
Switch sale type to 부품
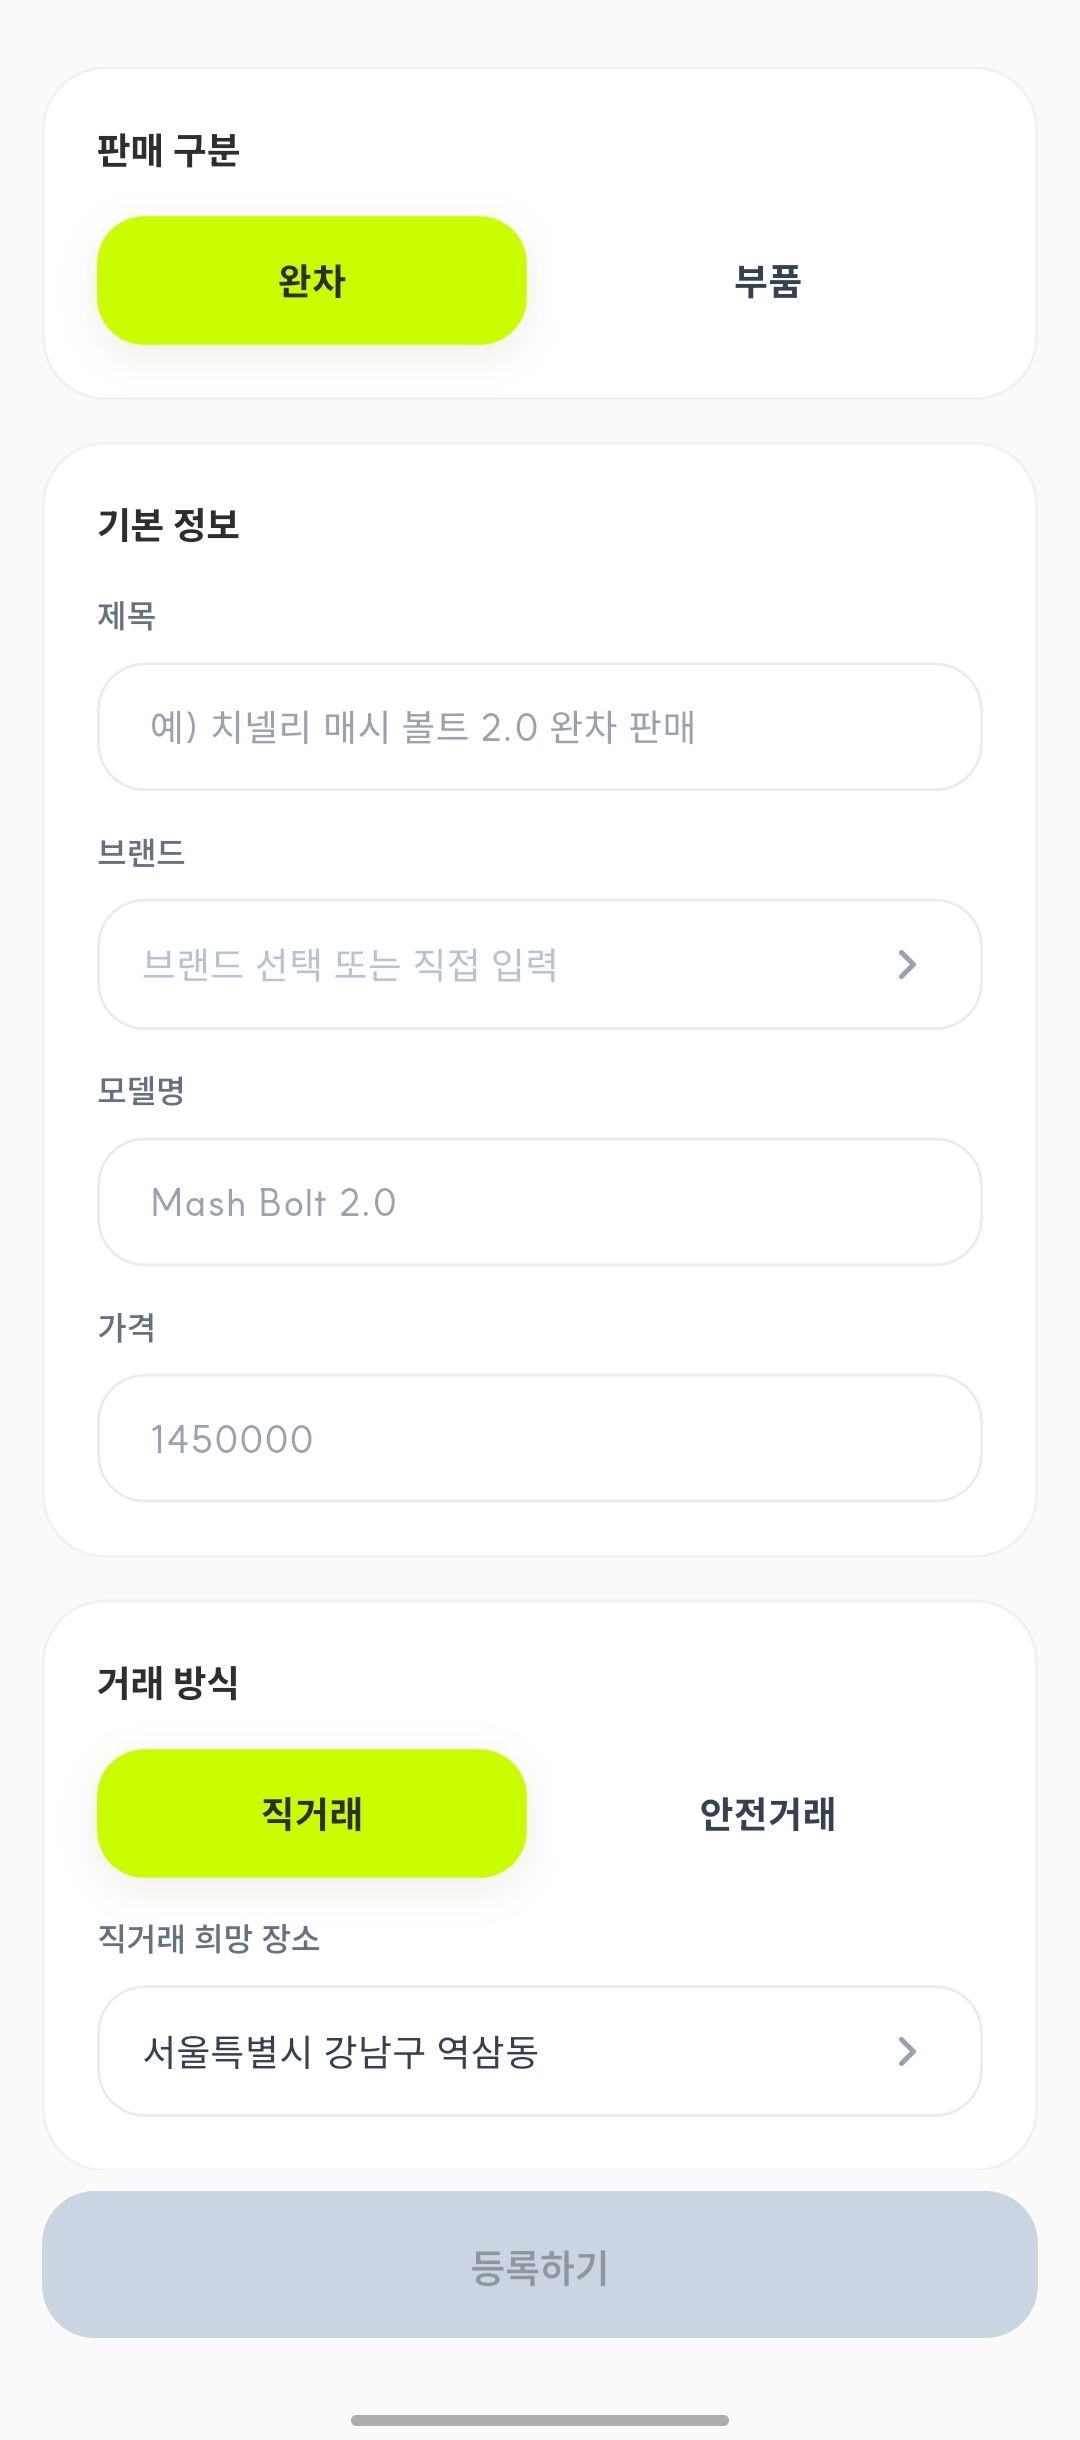(767, 281)
